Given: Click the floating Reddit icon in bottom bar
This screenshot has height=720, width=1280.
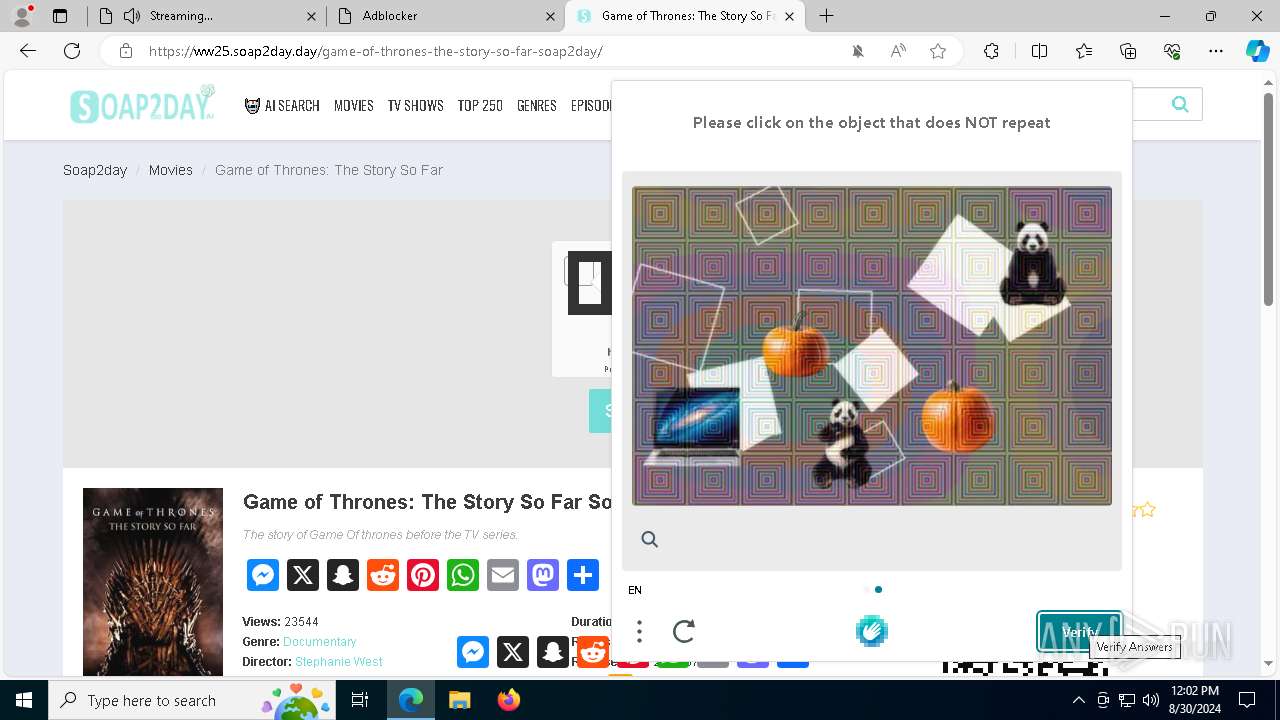Looking at the screenshot, I should [x=593, y=652].
